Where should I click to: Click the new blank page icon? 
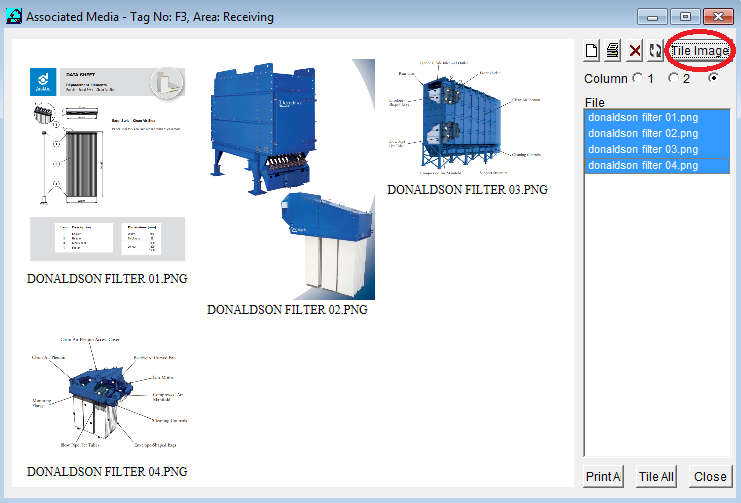coord(592,51)
